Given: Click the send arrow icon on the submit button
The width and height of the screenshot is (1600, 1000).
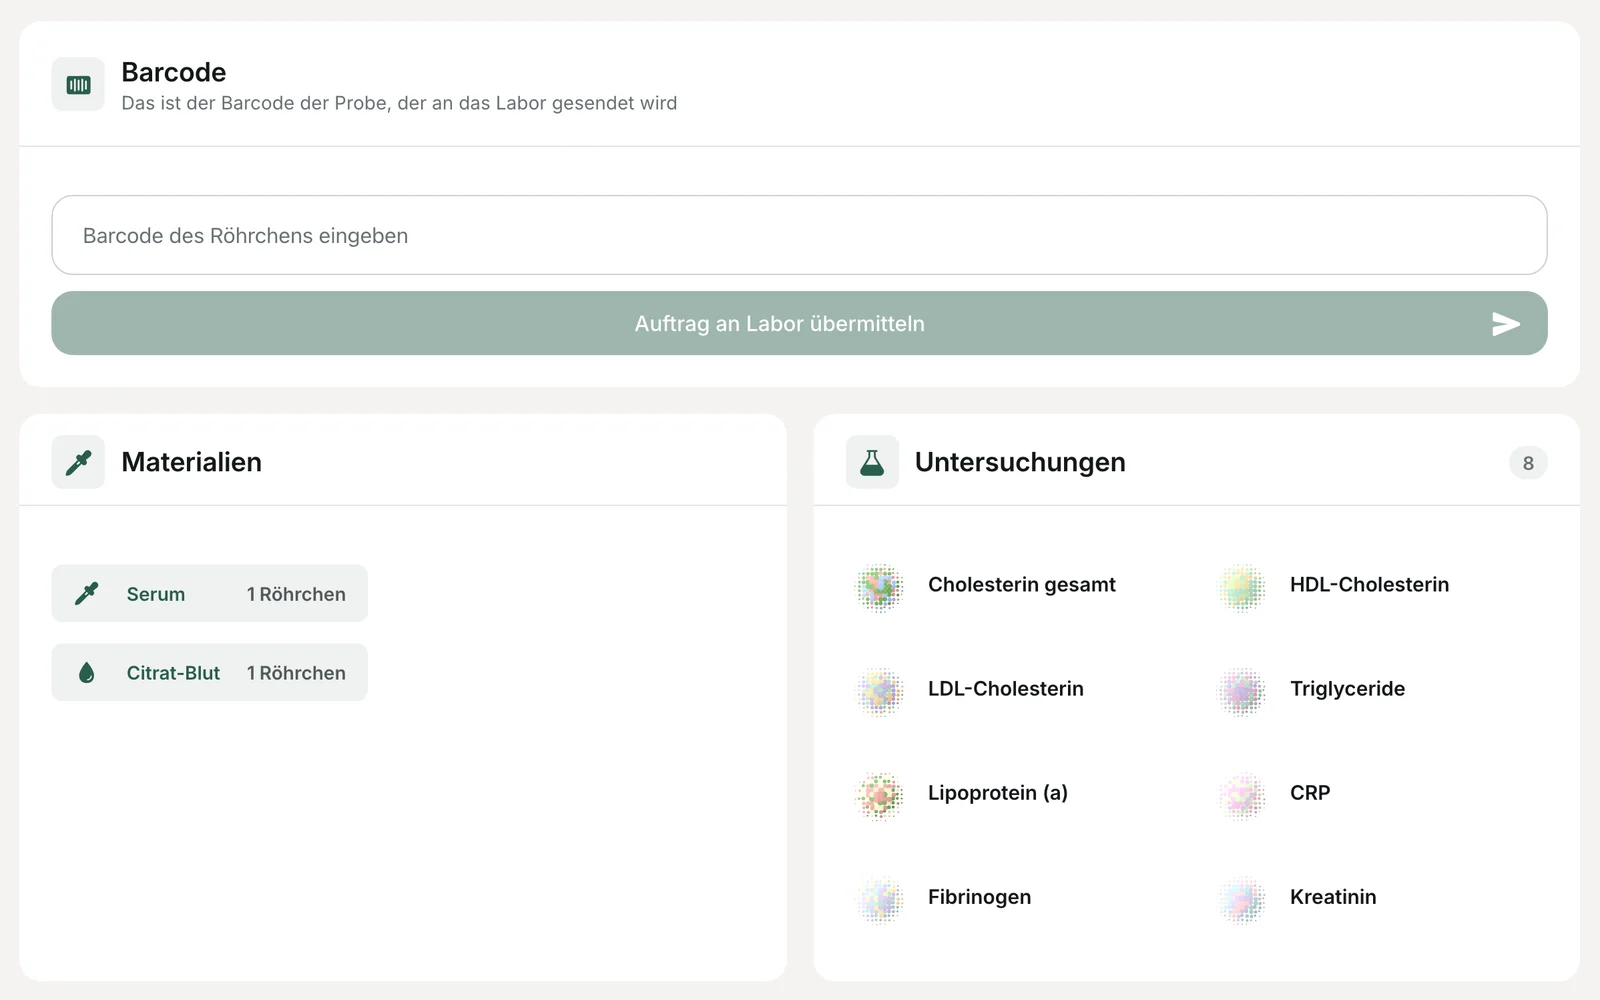Looking at the screenshot, I should tap(1506, 323).
